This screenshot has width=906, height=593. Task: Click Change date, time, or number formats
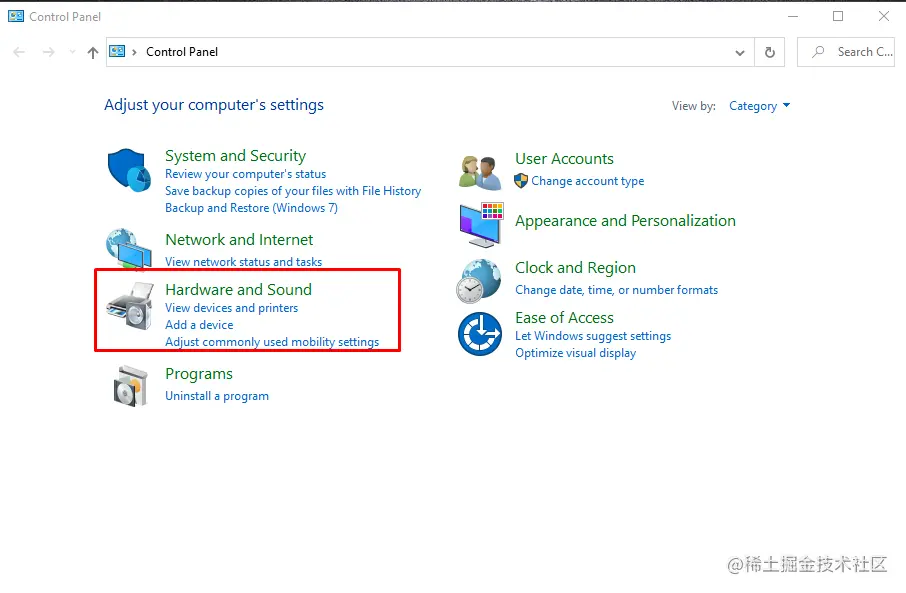[x=617, y=290]
